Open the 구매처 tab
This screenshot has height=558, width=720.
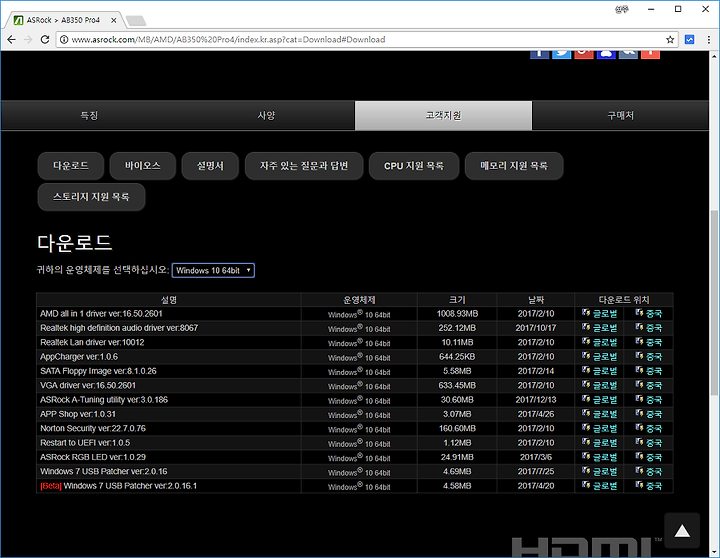tap(620, 115)
